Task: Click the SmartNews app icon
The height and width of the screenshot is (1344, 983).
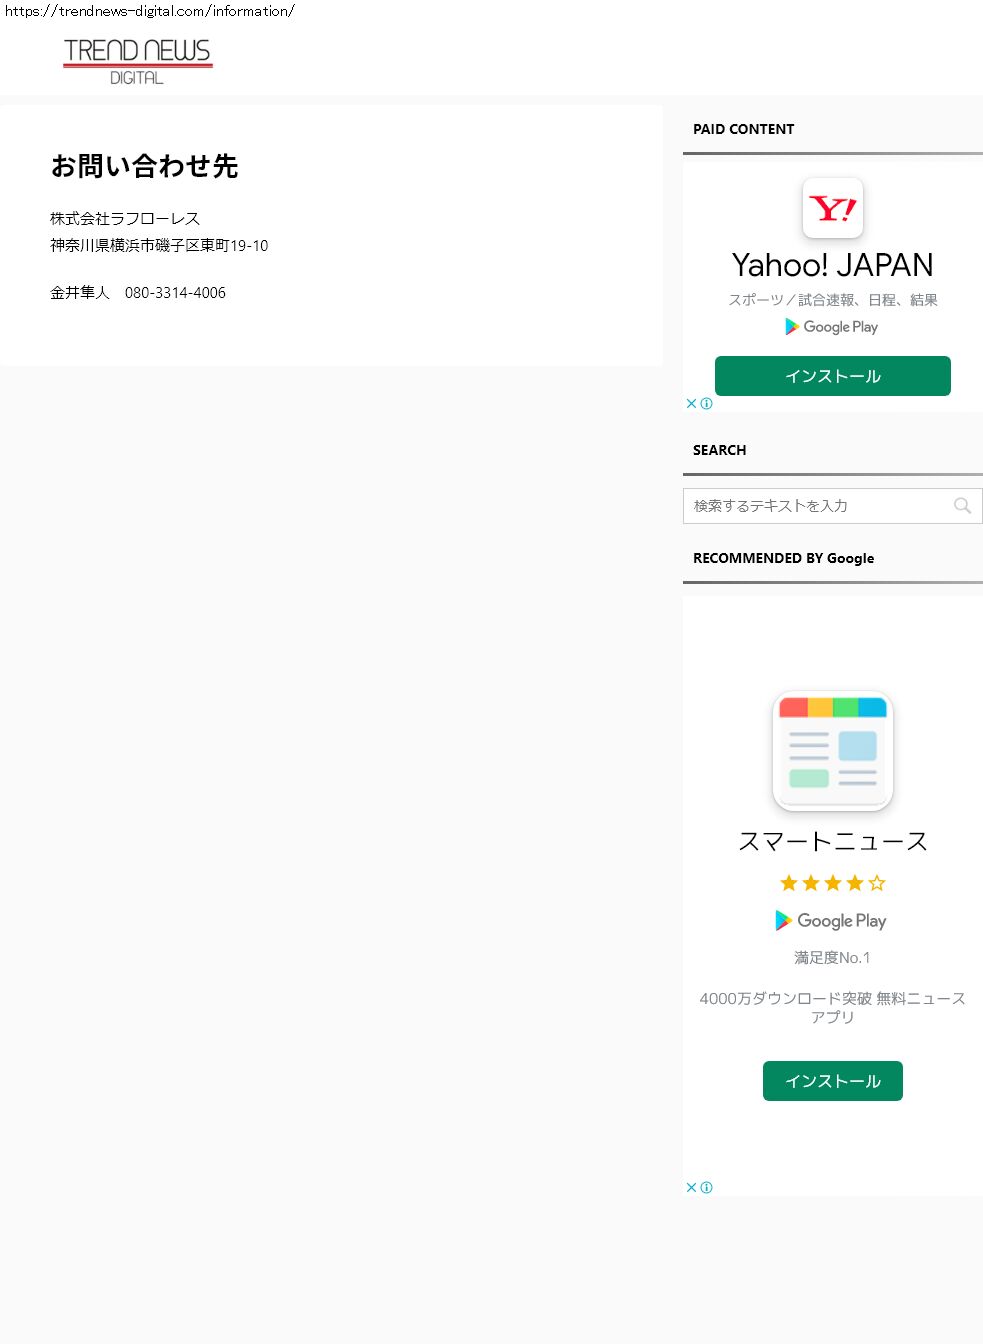Action: [x=832, y=752]
